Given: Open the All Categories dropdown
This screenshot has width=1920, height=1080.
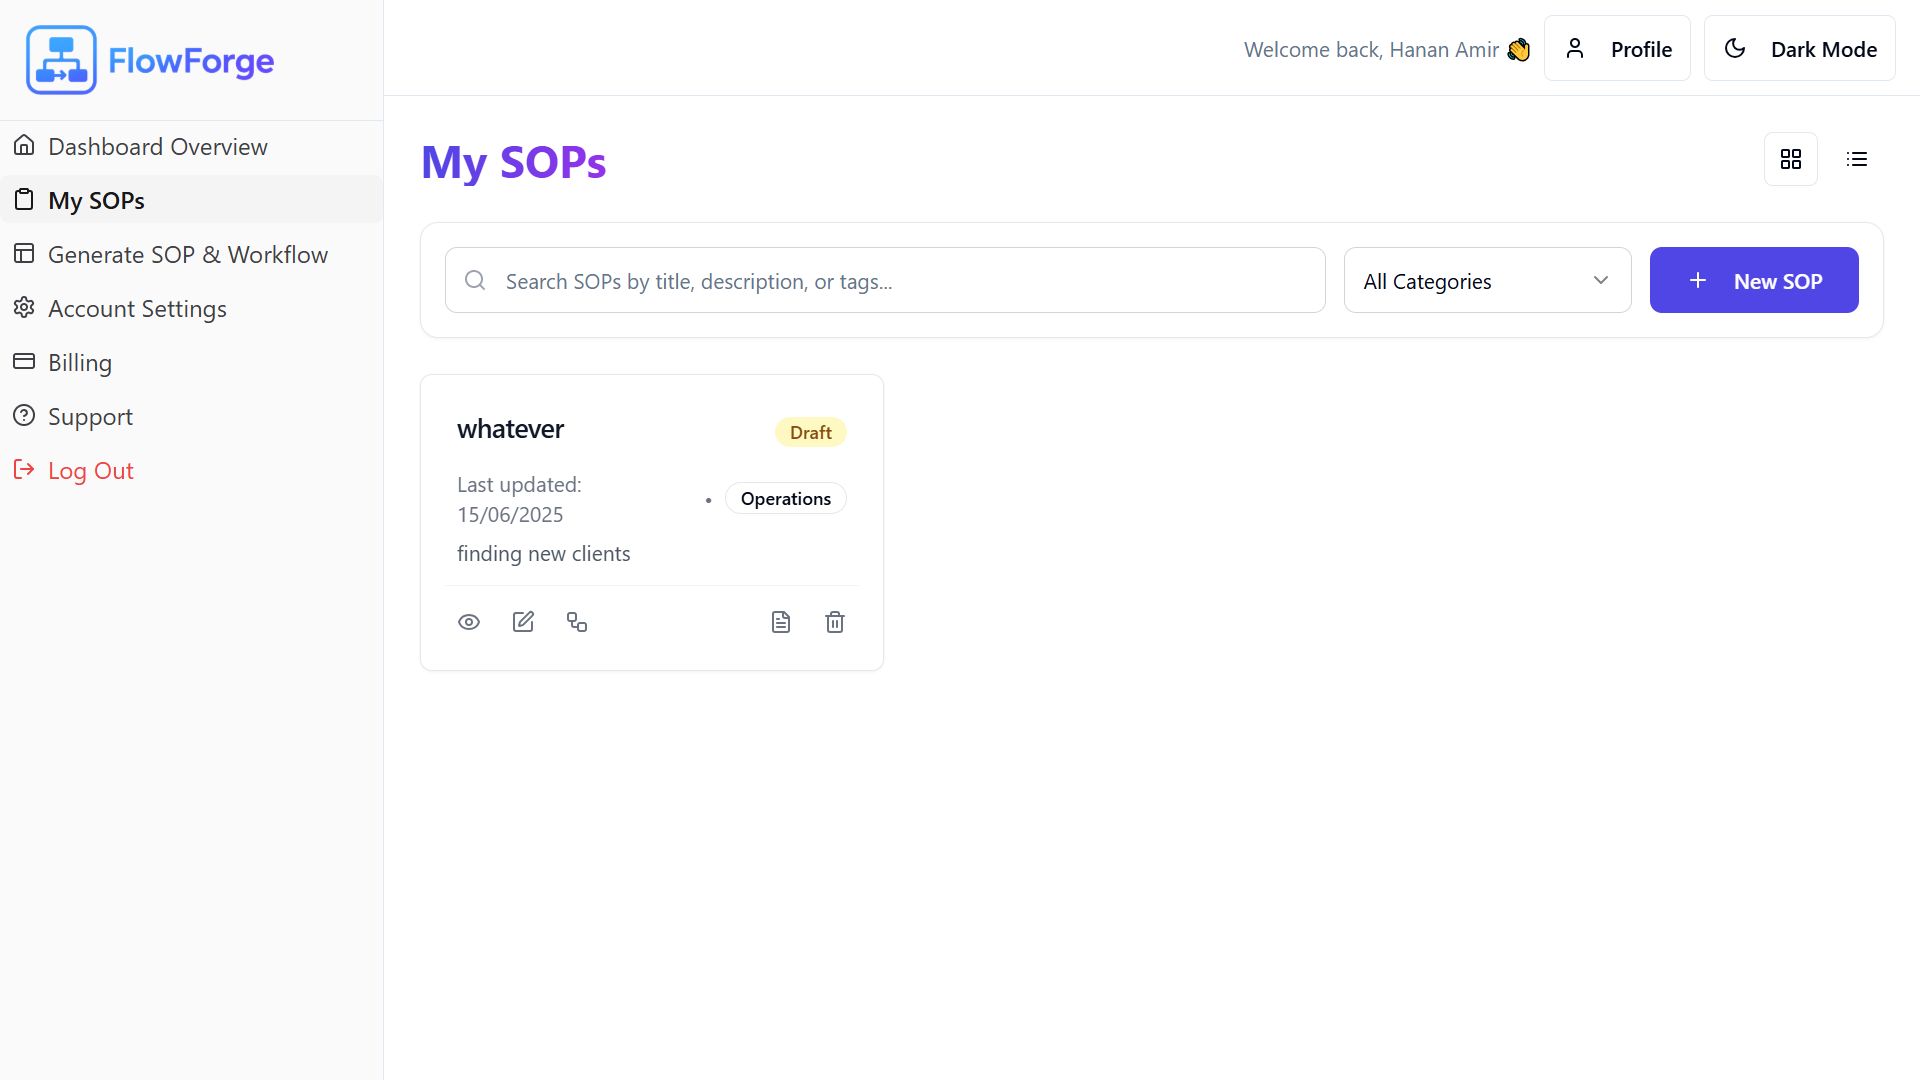Looking at the screenshot, I should point(1487,281).
